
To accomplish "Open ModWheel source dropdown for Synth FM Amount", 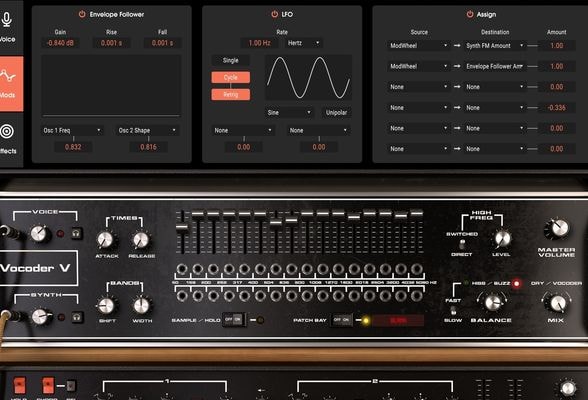I will [418, 46].
